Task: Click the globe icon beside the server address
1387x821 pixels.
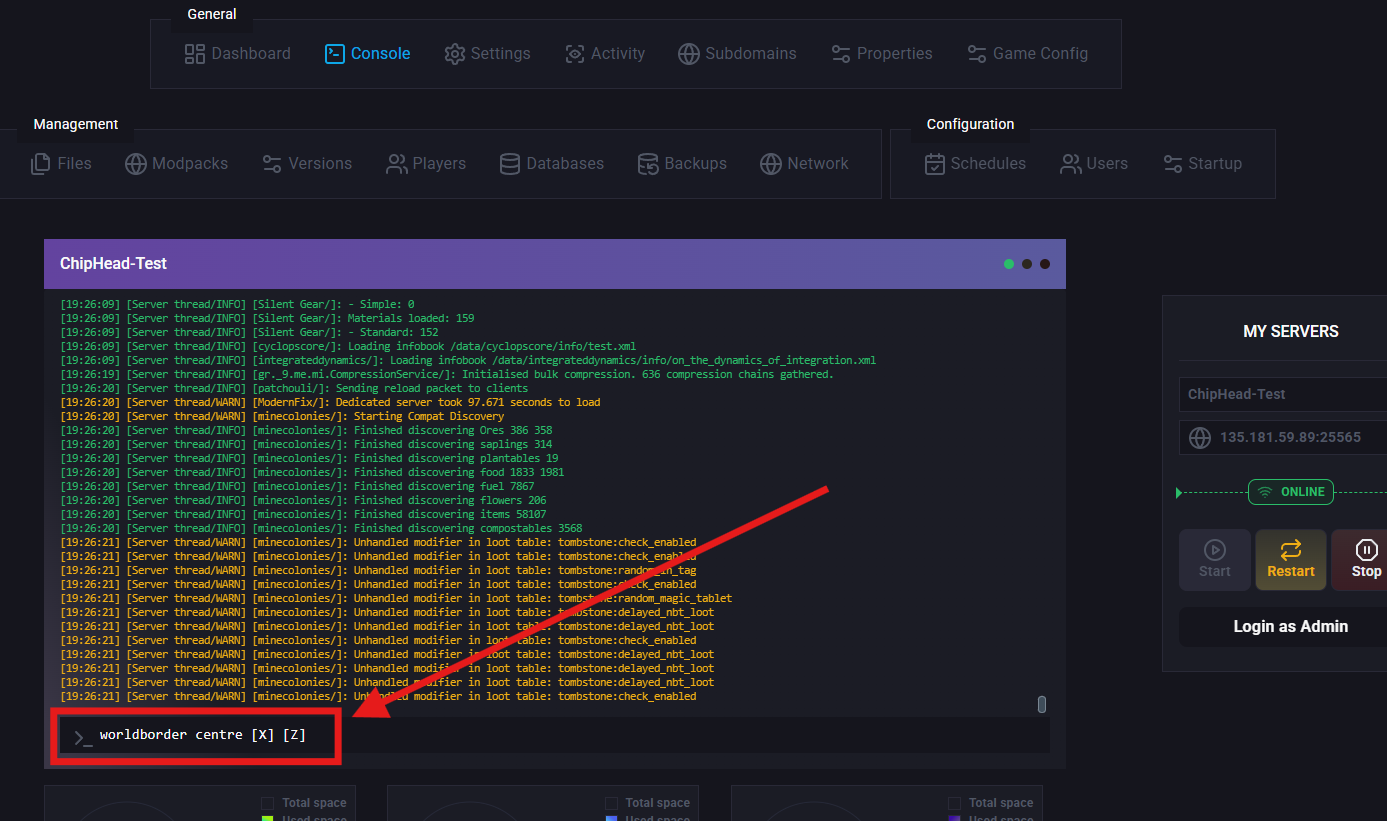Action: click(1200, 438)
